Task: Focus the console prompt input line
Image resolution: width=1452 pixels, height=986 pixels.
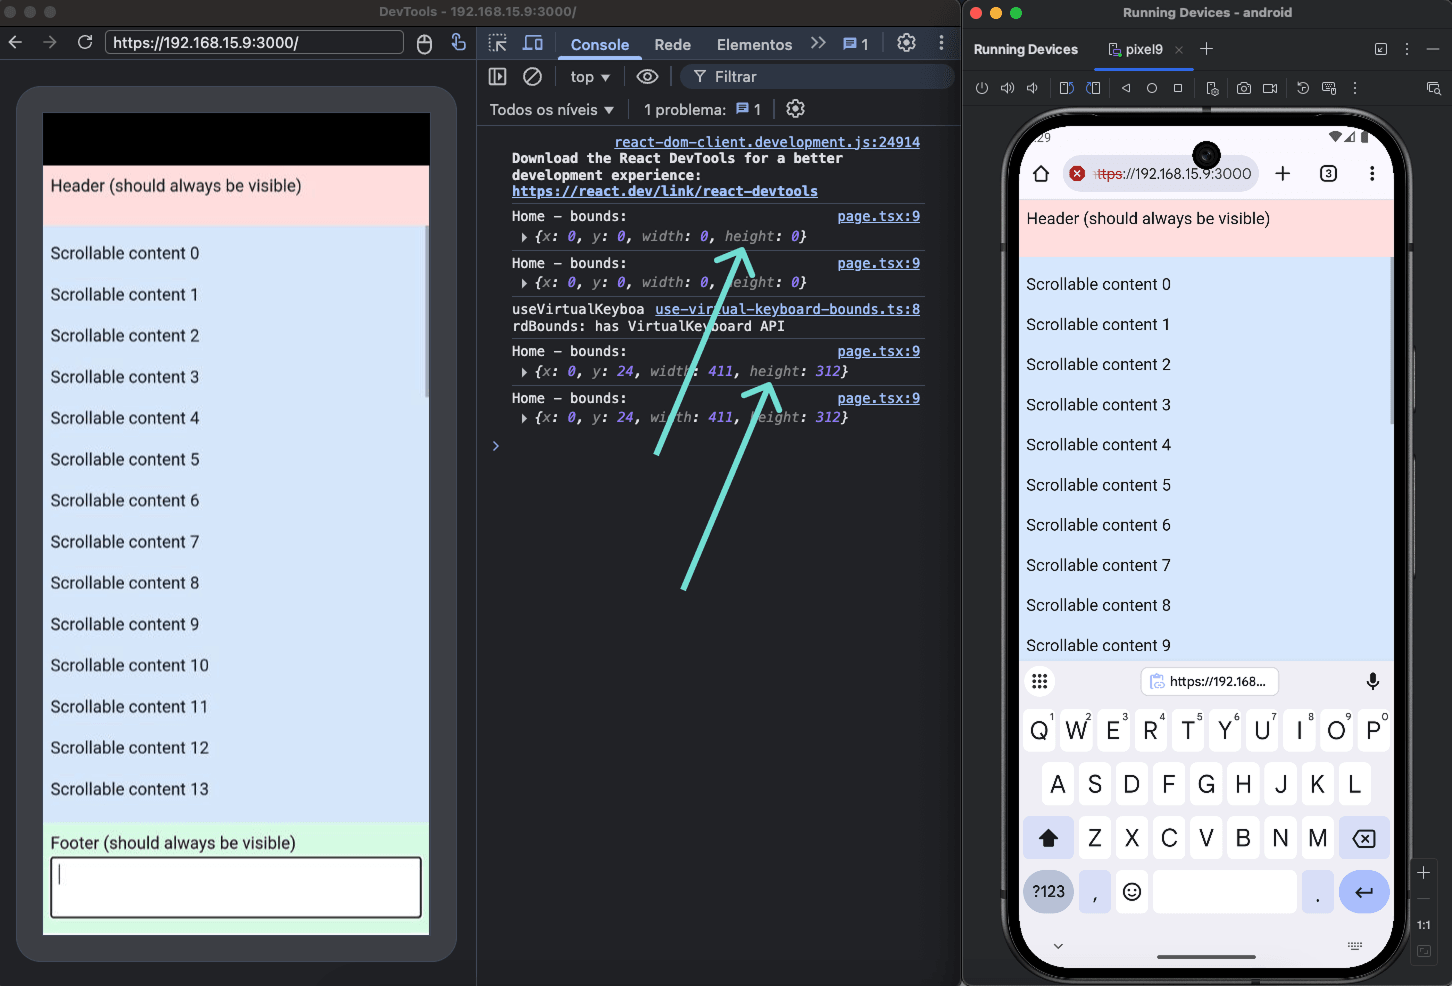Action: click(710, 446)
